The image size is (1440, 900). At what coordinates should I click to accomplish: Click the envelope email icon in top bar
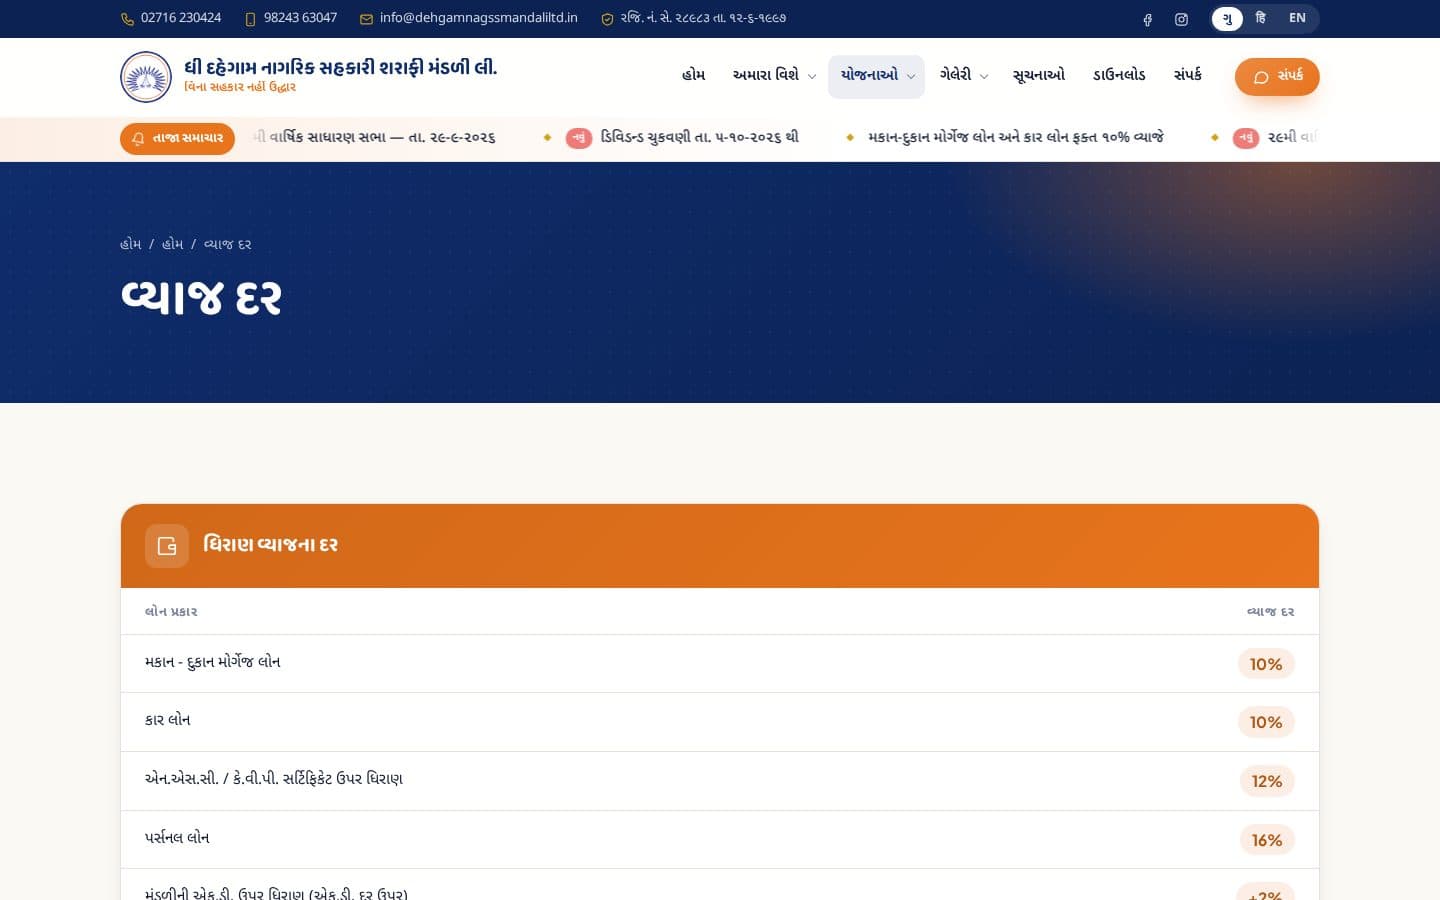[366, 19]
